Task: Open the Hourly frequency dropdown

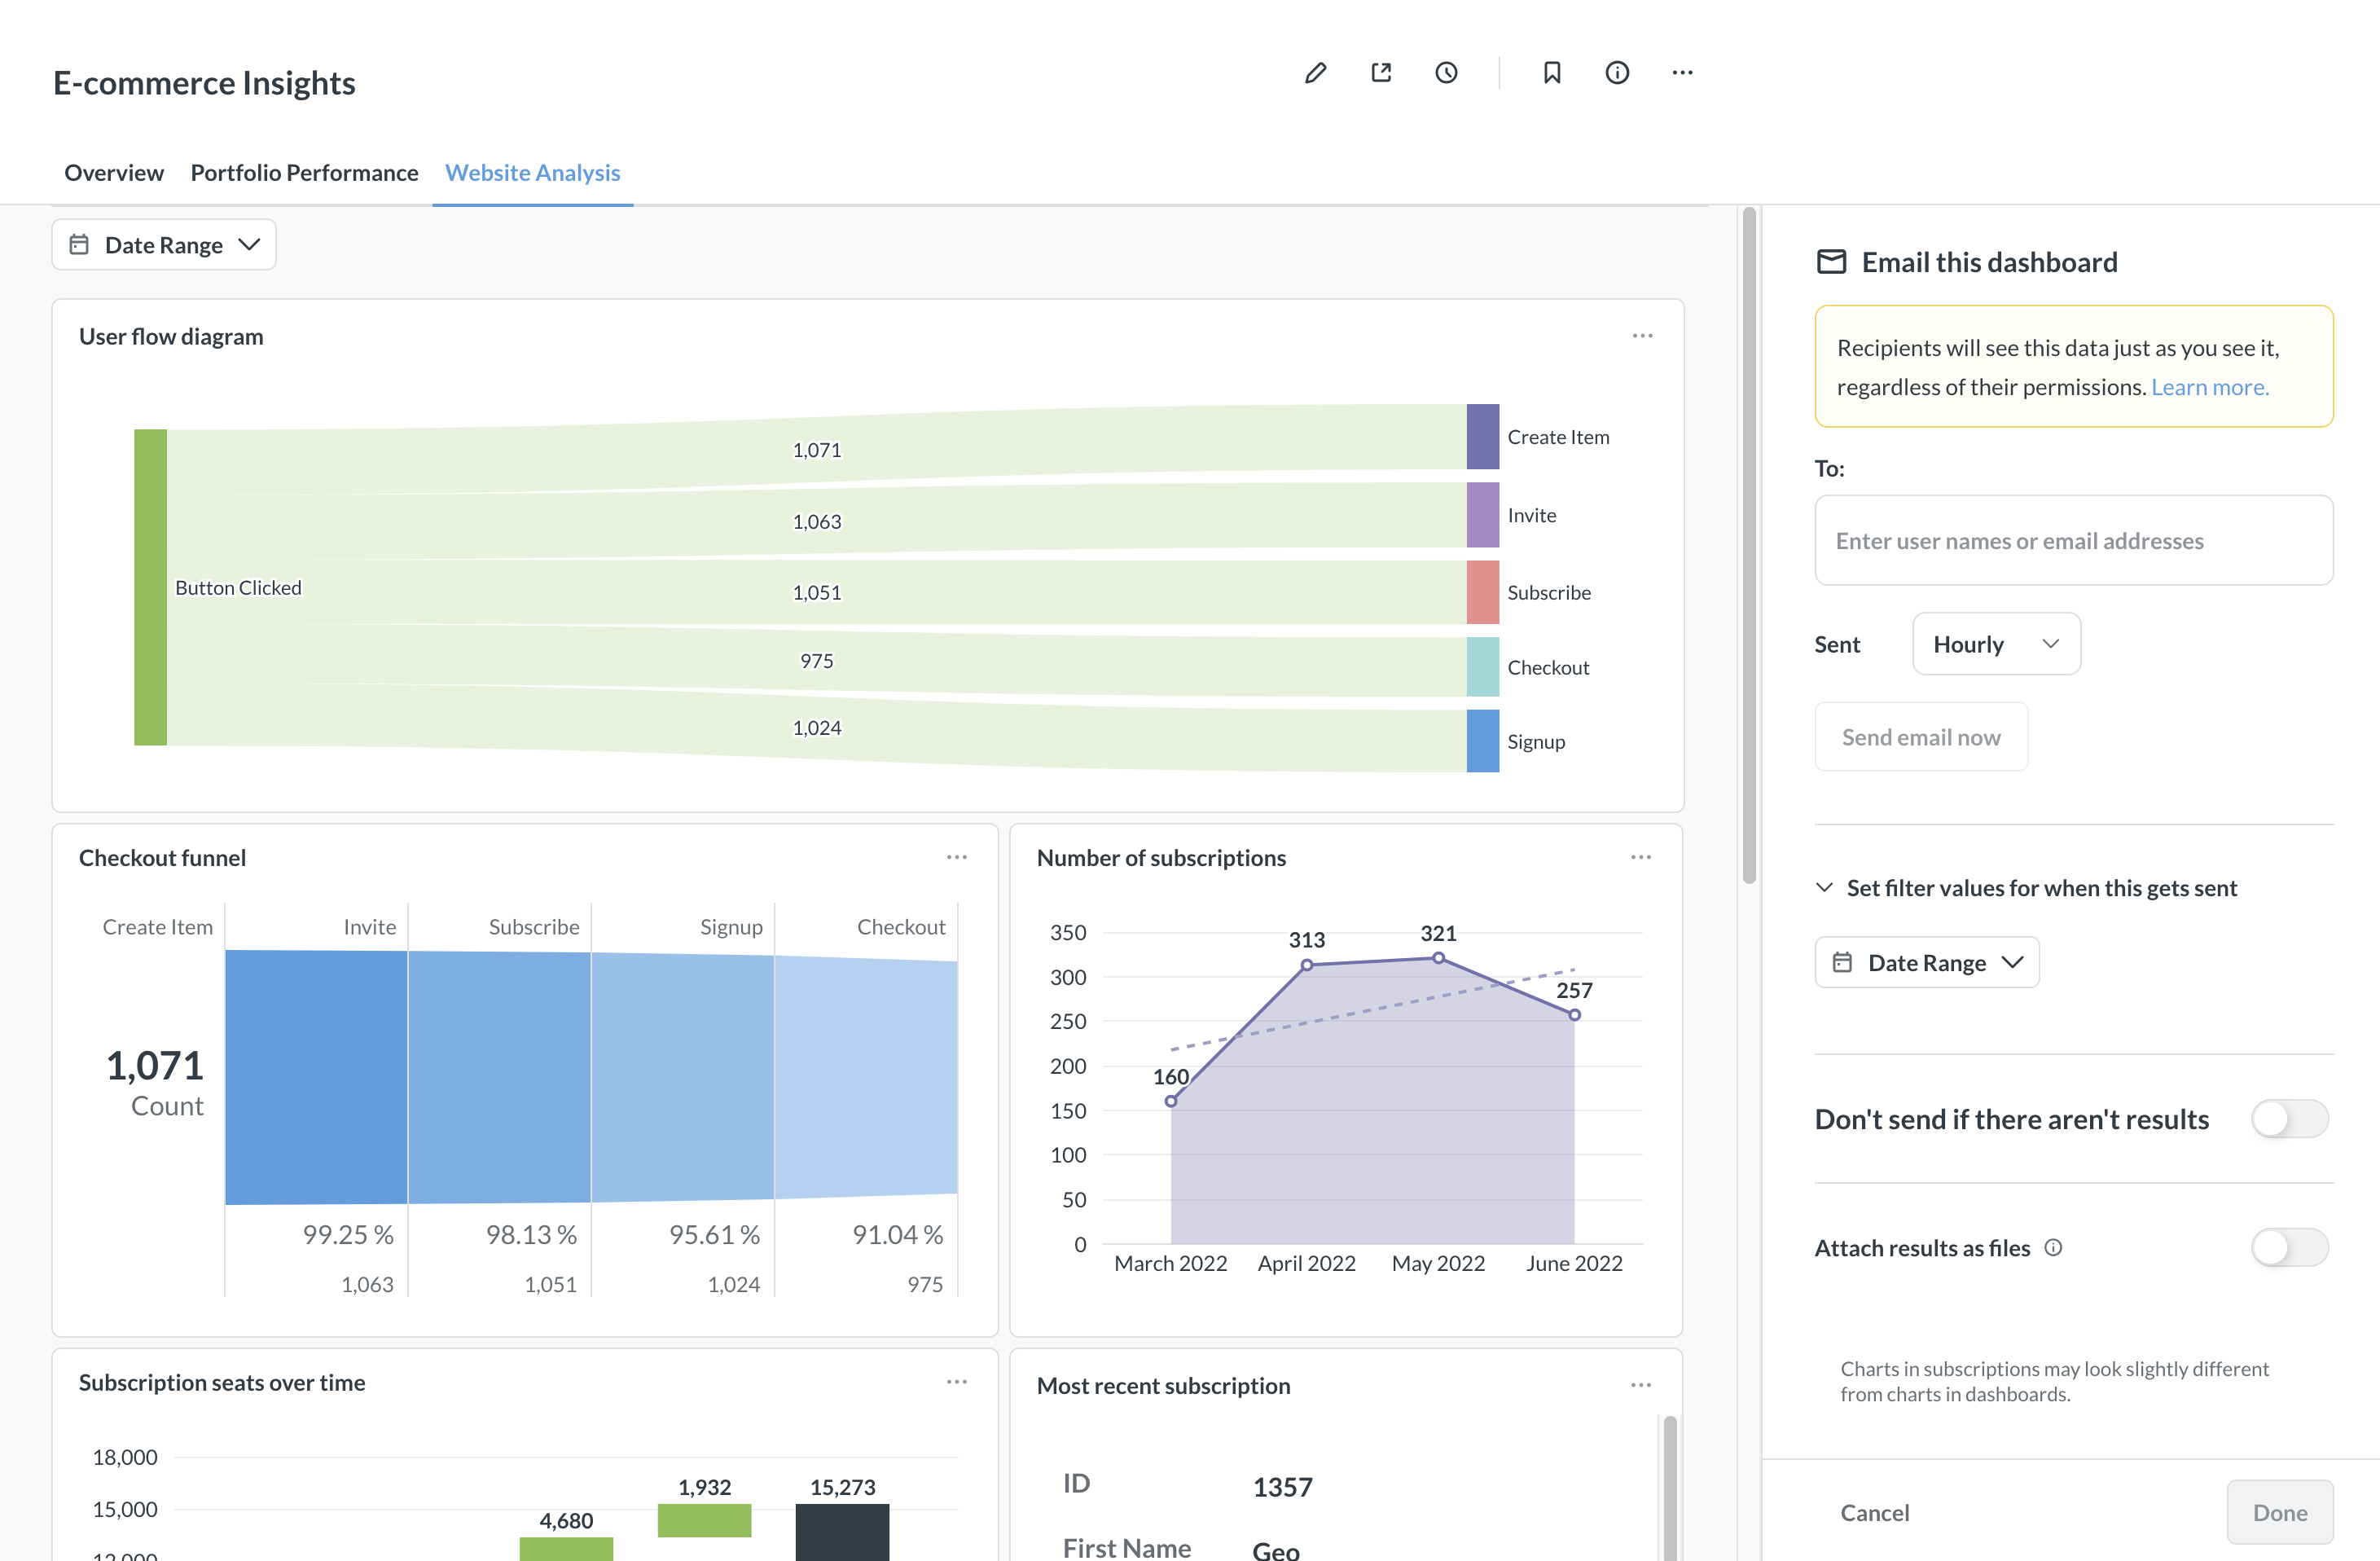Action: click(1996, 644)
